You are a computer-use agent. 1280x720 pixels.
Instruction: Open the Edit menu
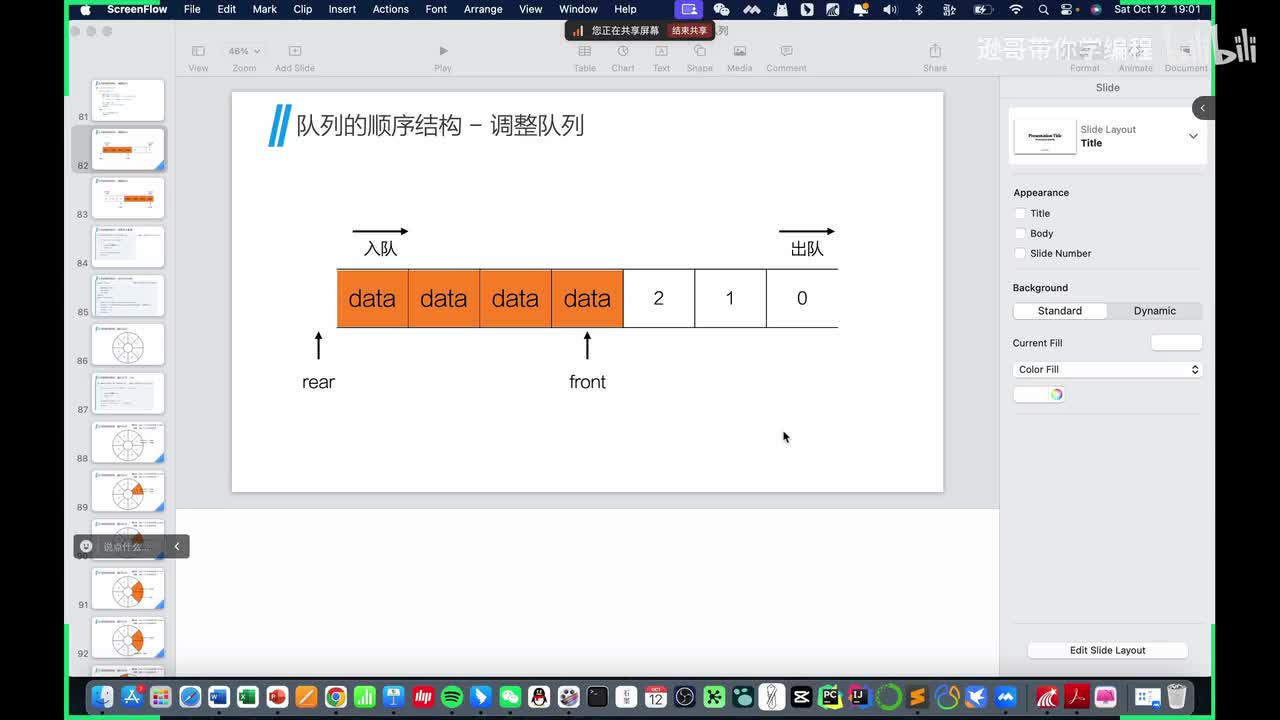227,9
